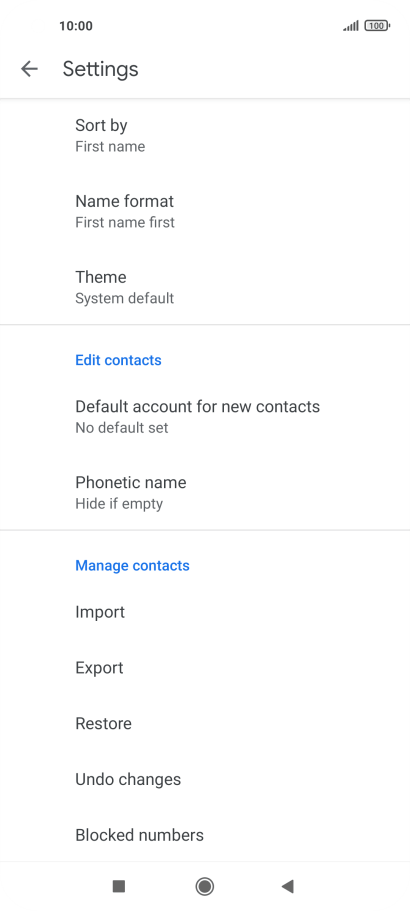The width and height of the screenshot is (410, 911).
Task: Select Undo changes
Action: click(205, 780)
